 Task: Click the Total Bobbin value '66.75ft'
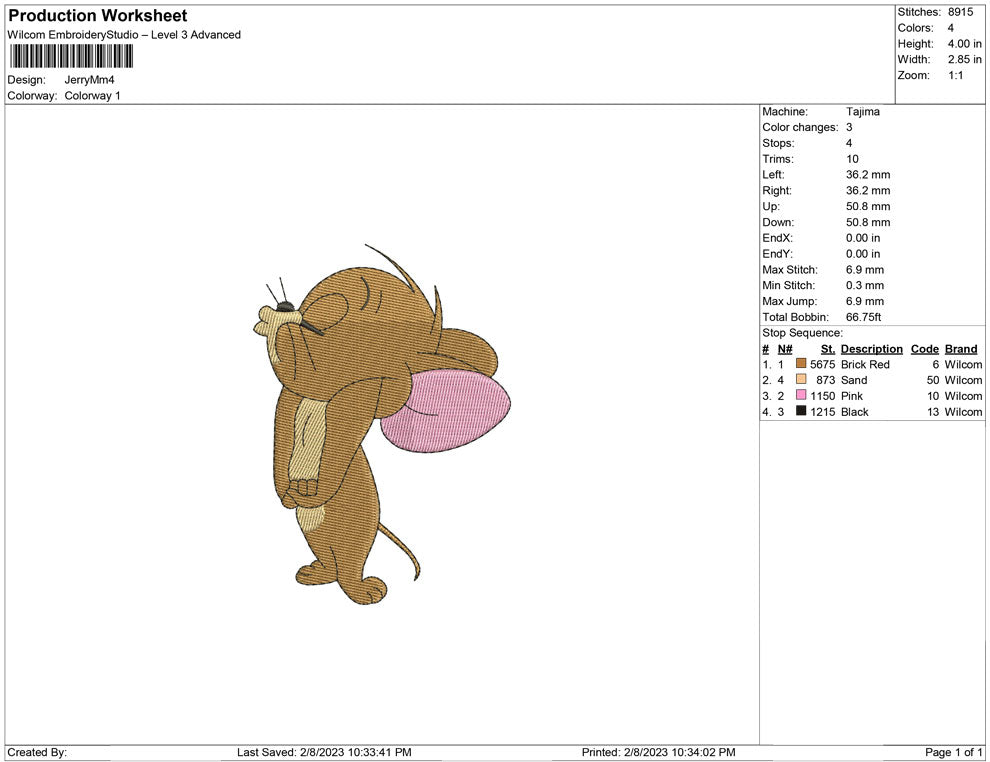click(x=864, y=317)
